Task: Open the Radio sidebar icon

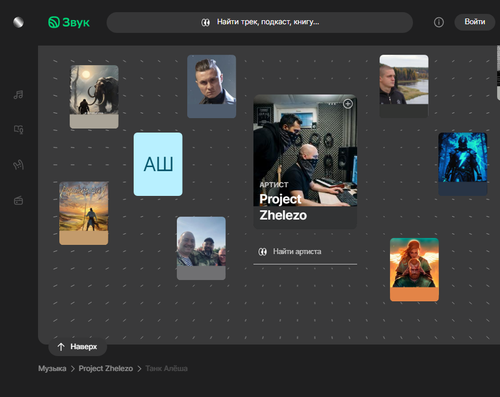Action: [x=18, y=200]
